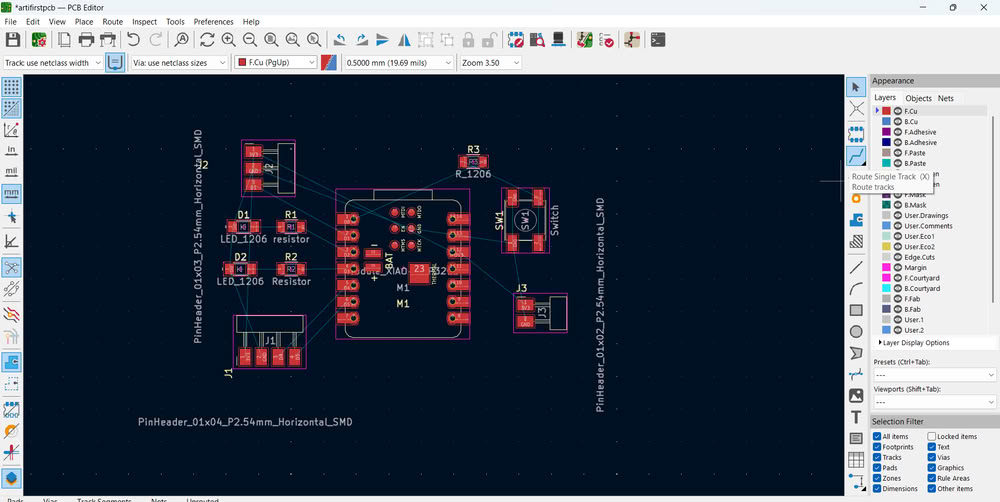The width and height of the screenshot is (1000, 502).
Task: Open Board Setup from the toolbar
Action: pyautogui.click(x=39, y=40)
